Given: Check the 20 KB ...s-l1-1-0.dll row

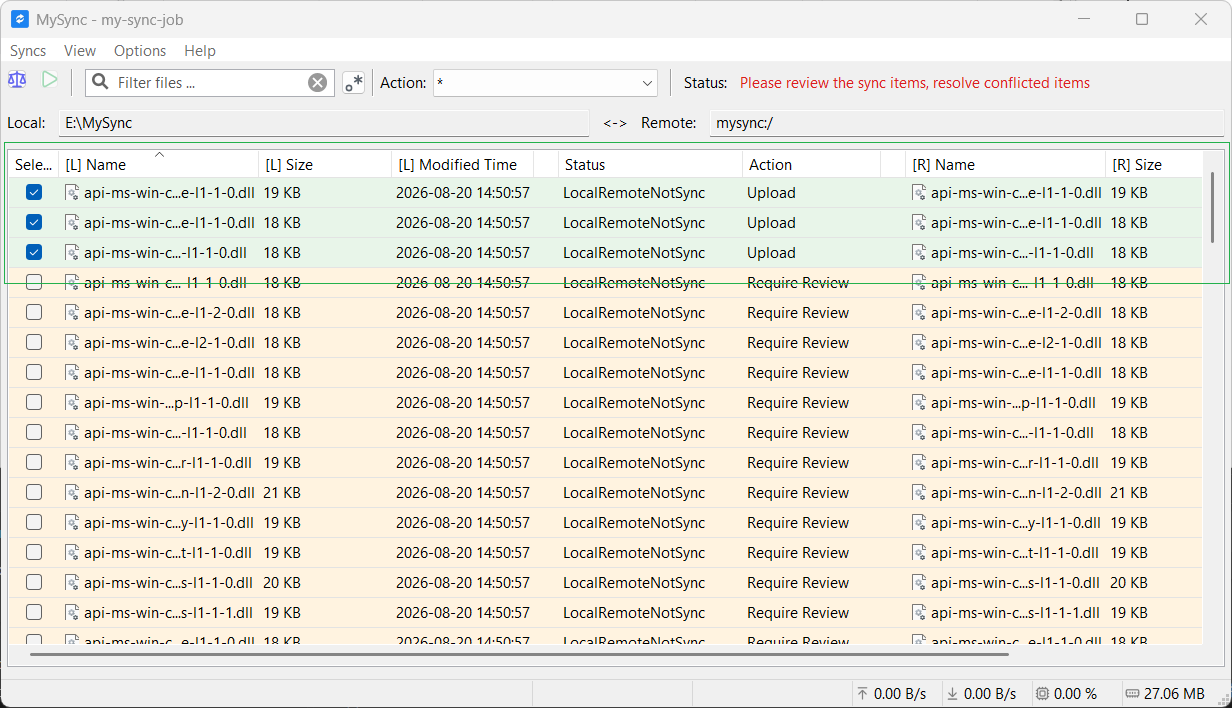Looking at the screenshot, I should click(x=34, y=583).
